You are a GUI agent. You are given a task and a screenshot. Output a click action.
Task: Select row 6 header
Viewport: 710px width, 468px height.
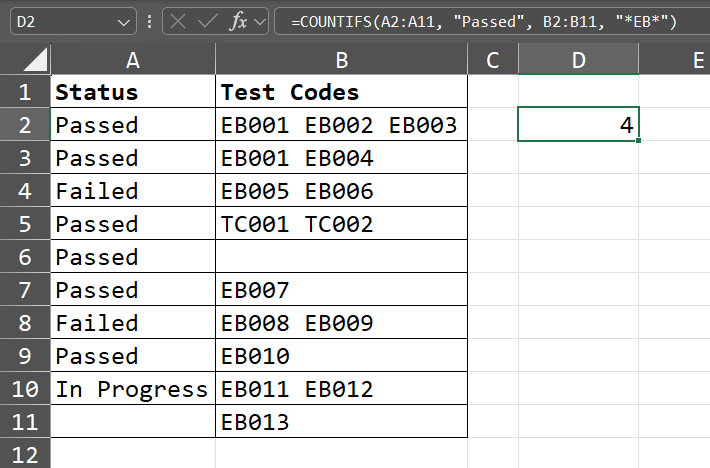[x=25, y=257]
